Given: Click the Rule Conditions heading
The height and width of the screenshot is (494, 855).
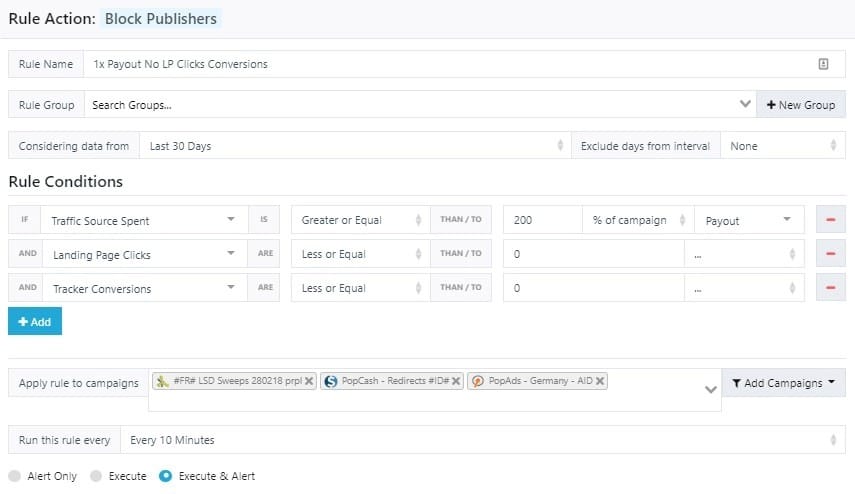Looking at the screenshot, I should click(x=65, y=182).
